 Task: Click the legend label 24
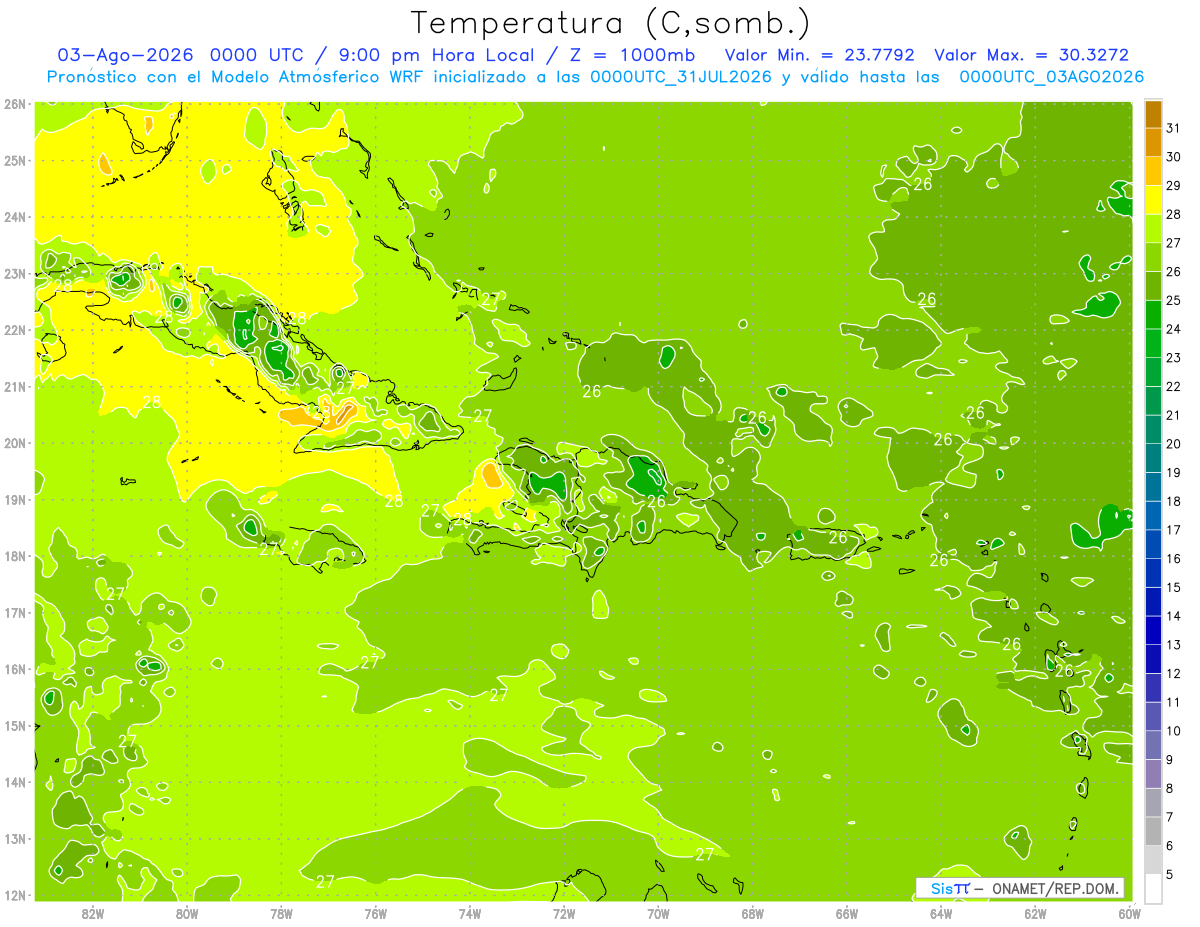tap(1174, 329)
